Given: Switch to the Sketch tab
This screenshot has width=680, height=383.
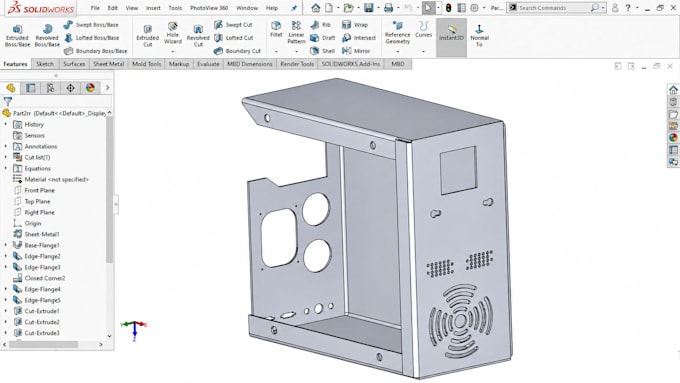Looking at the screenshot, I should point(45,64).
